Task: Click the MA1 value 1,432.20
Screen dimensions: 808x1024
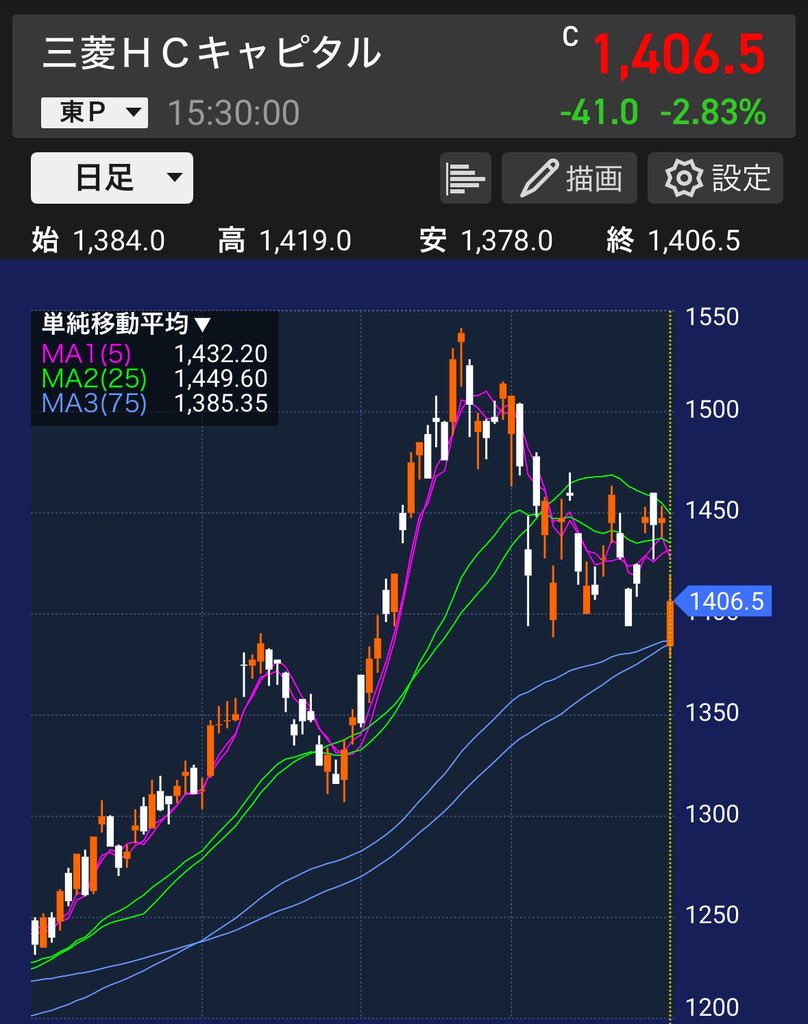Action: pos(221,354)
